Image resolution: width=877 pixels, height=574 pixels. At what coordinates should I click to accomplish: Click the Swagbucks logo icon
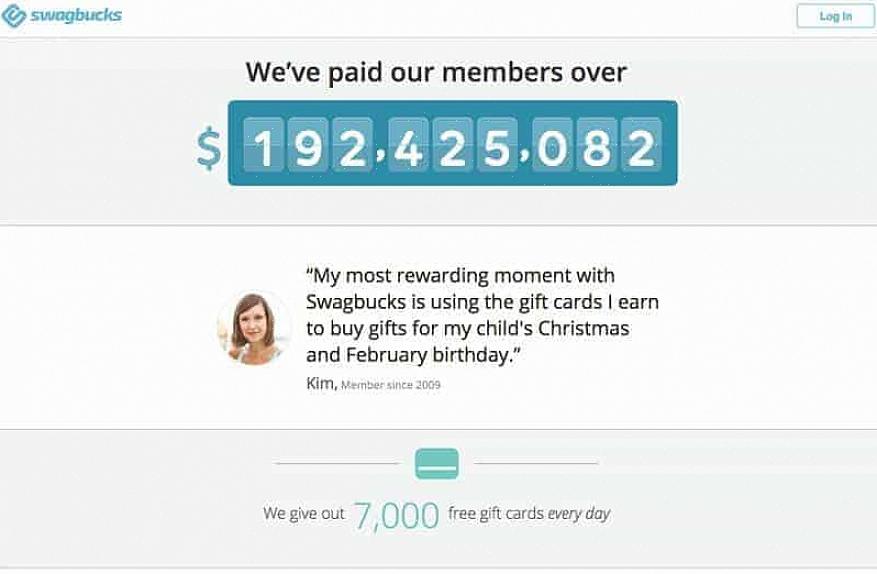click(14, 16)
